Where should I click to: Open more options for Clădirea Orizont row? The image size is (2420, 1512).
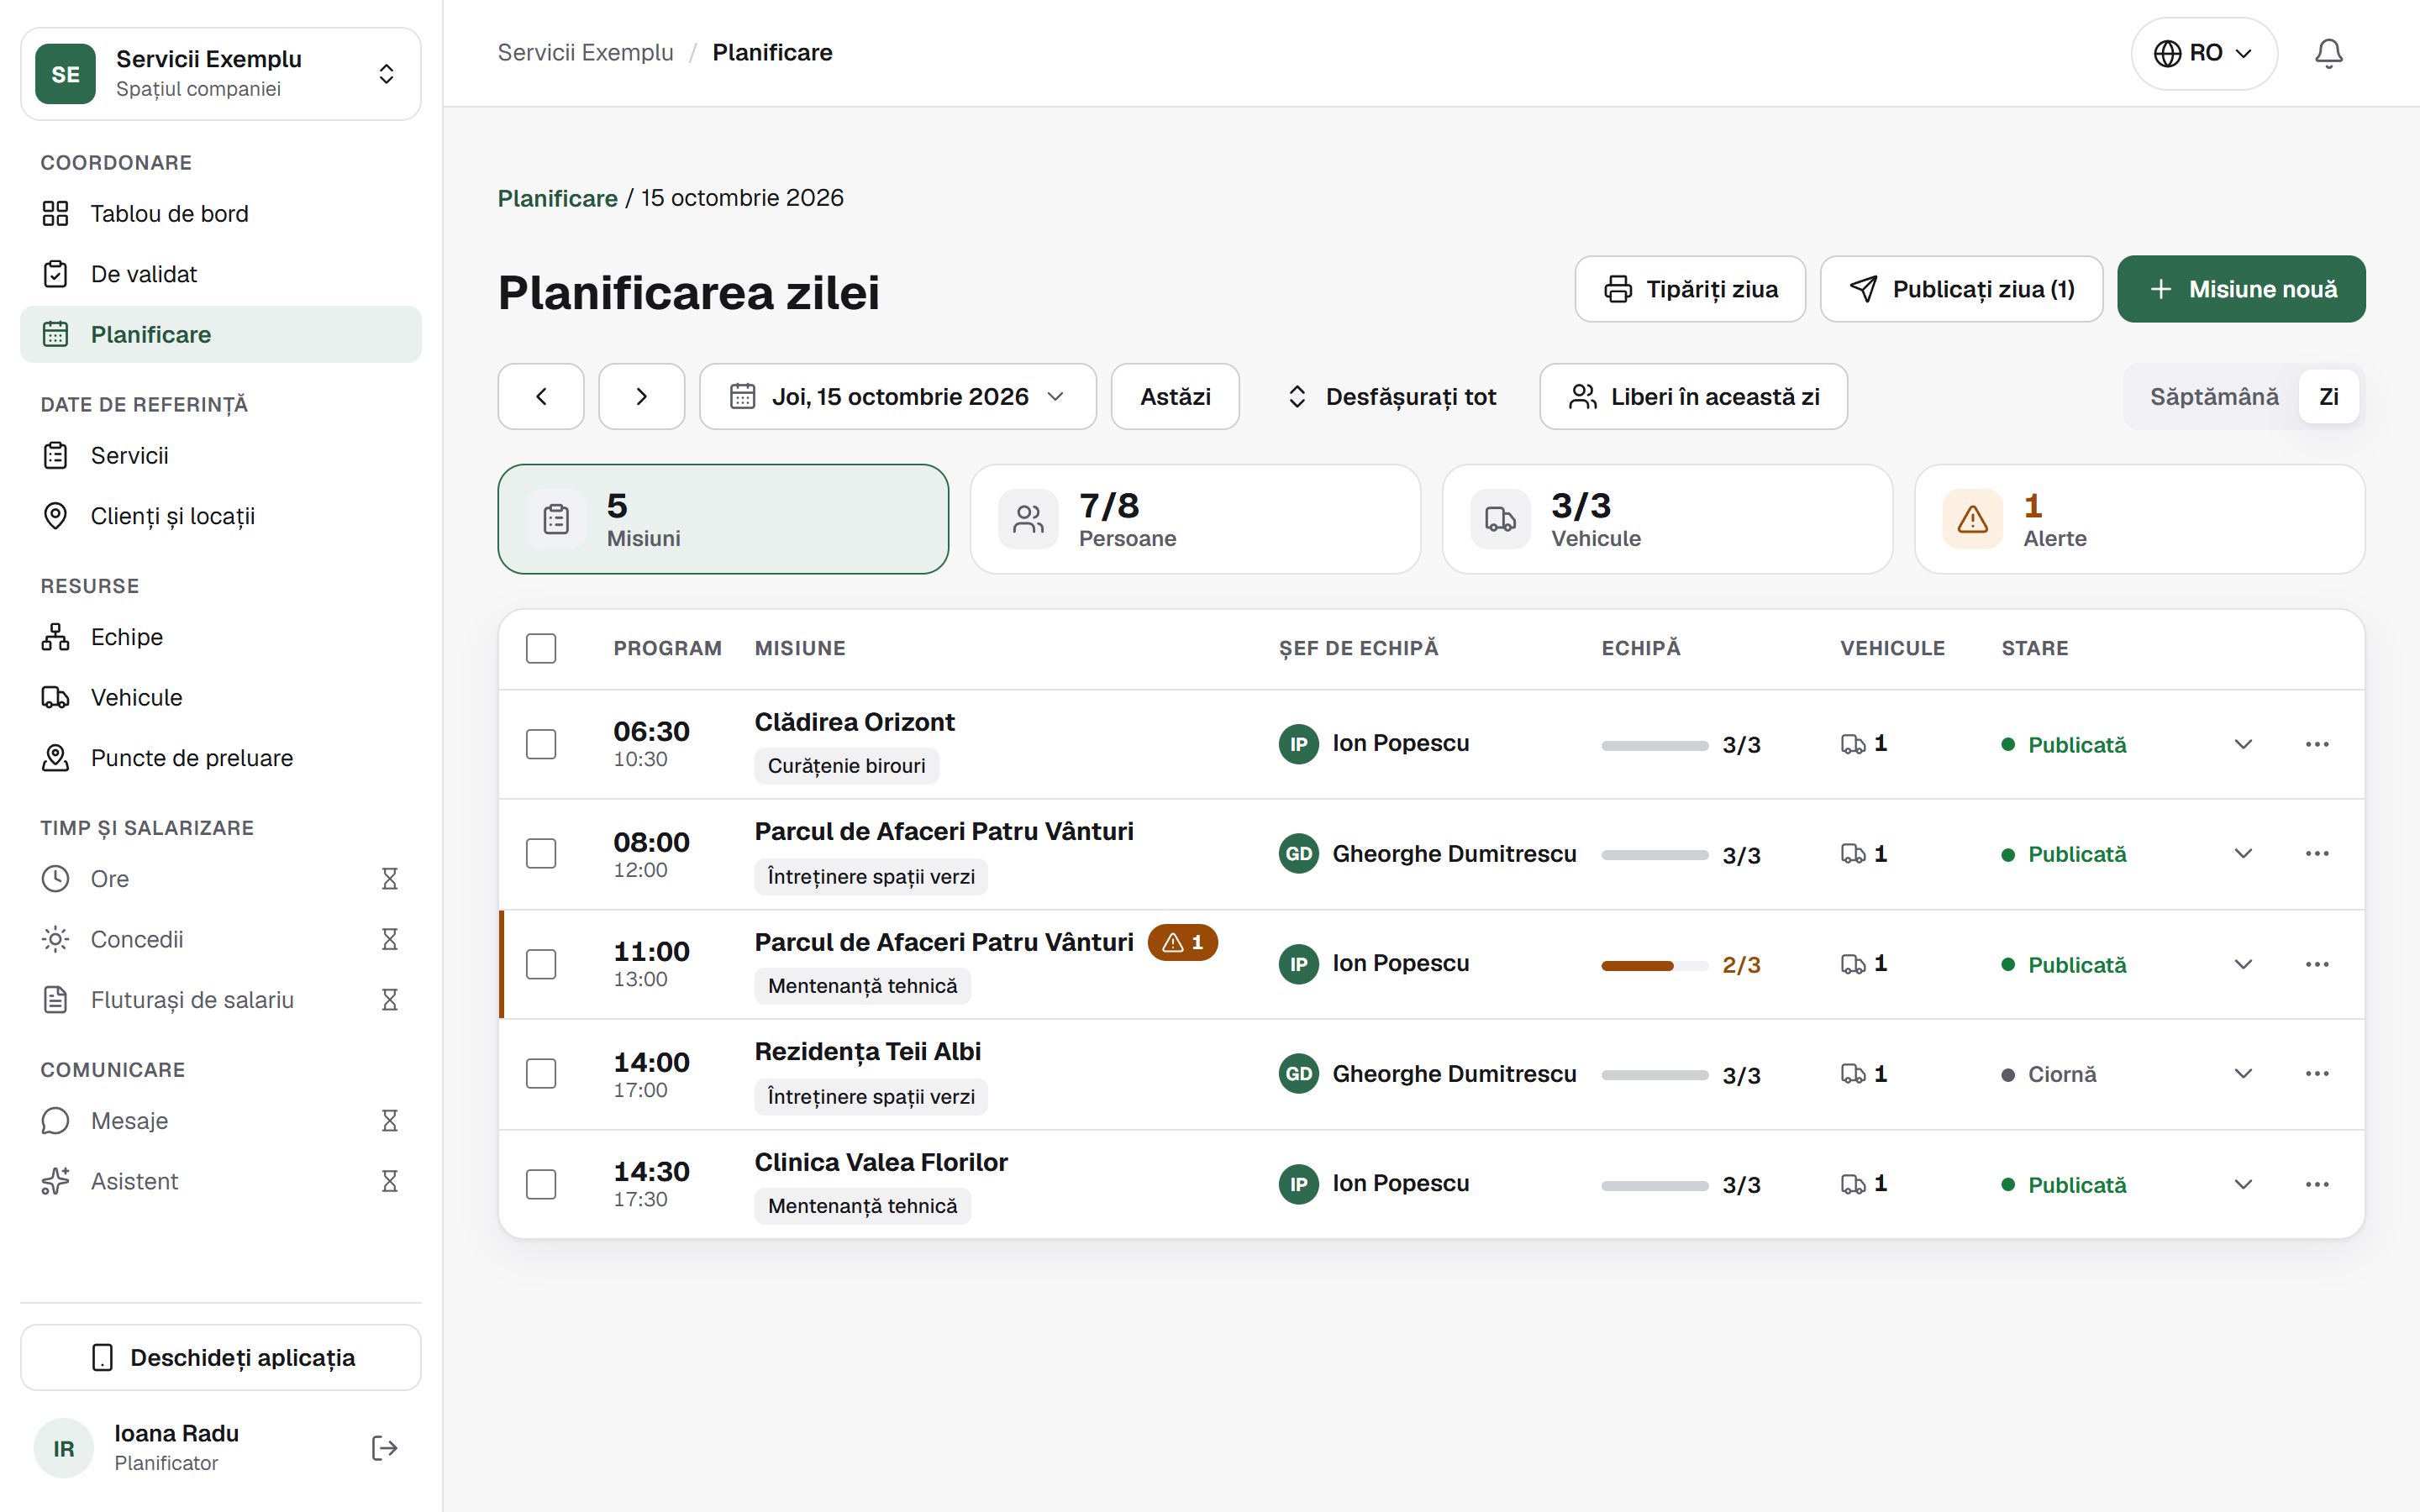coord(2317,744)
